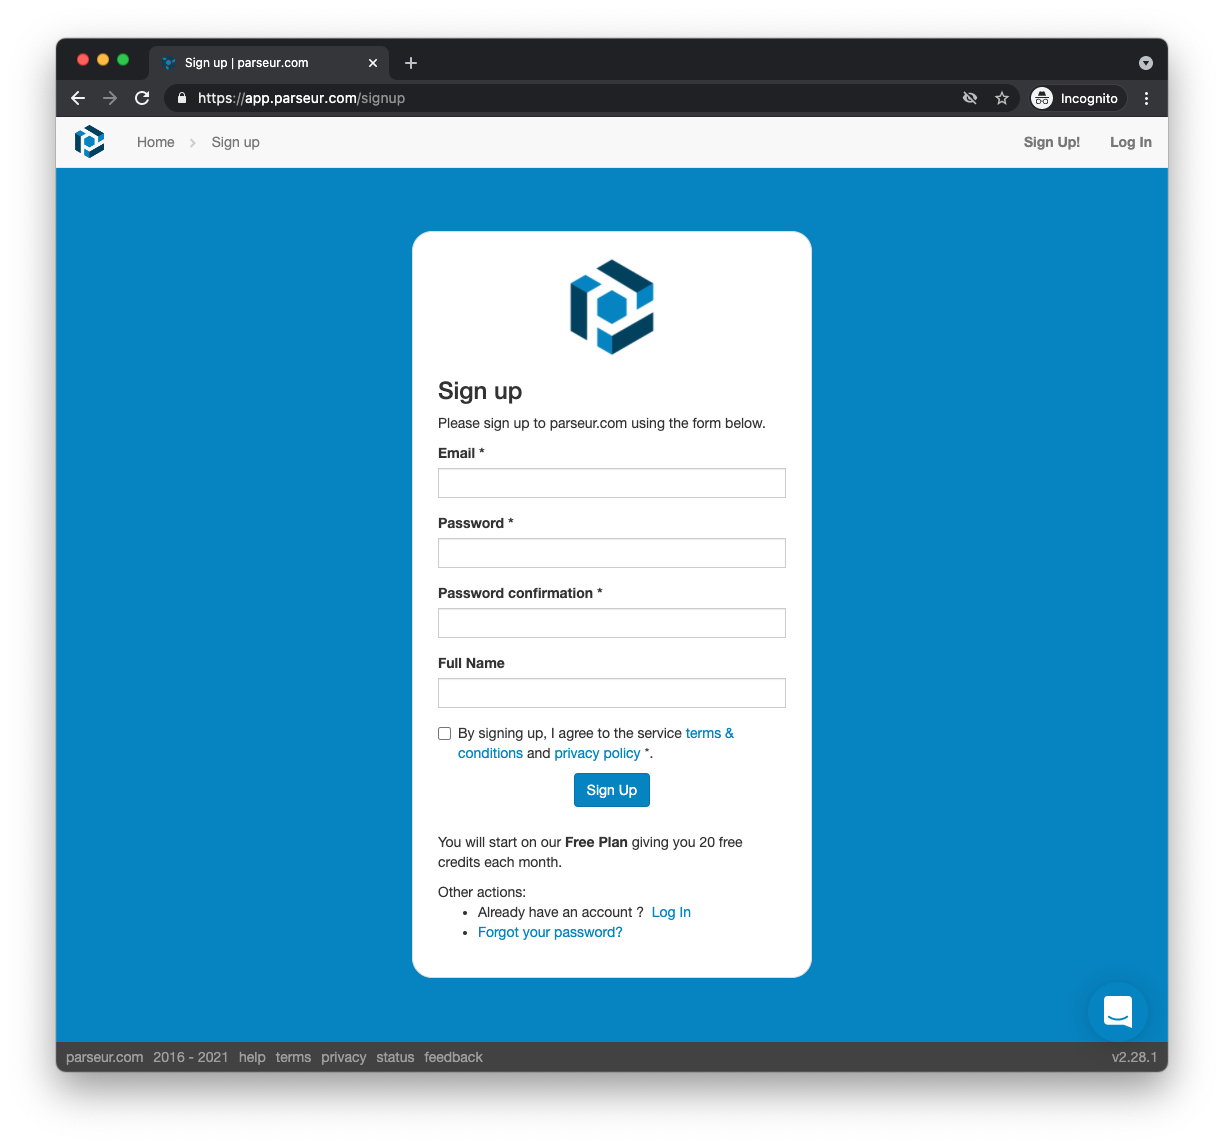Open the terms & conditions link
Image resolution: width=1224 pixels, height=1146 pixels.
[x=710, y=733]
